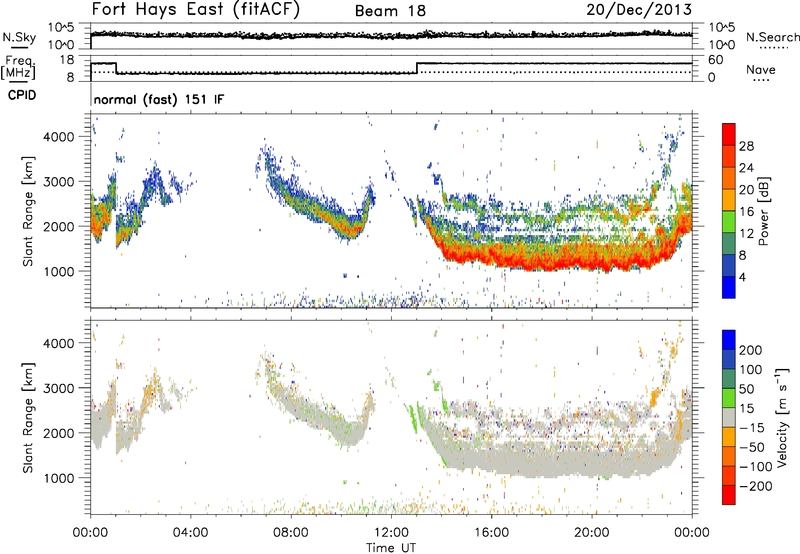800x554 pixels.
Task: Click the -15 label on velocity colorbar
Action: pyautogui.click(x=752, y=428)
